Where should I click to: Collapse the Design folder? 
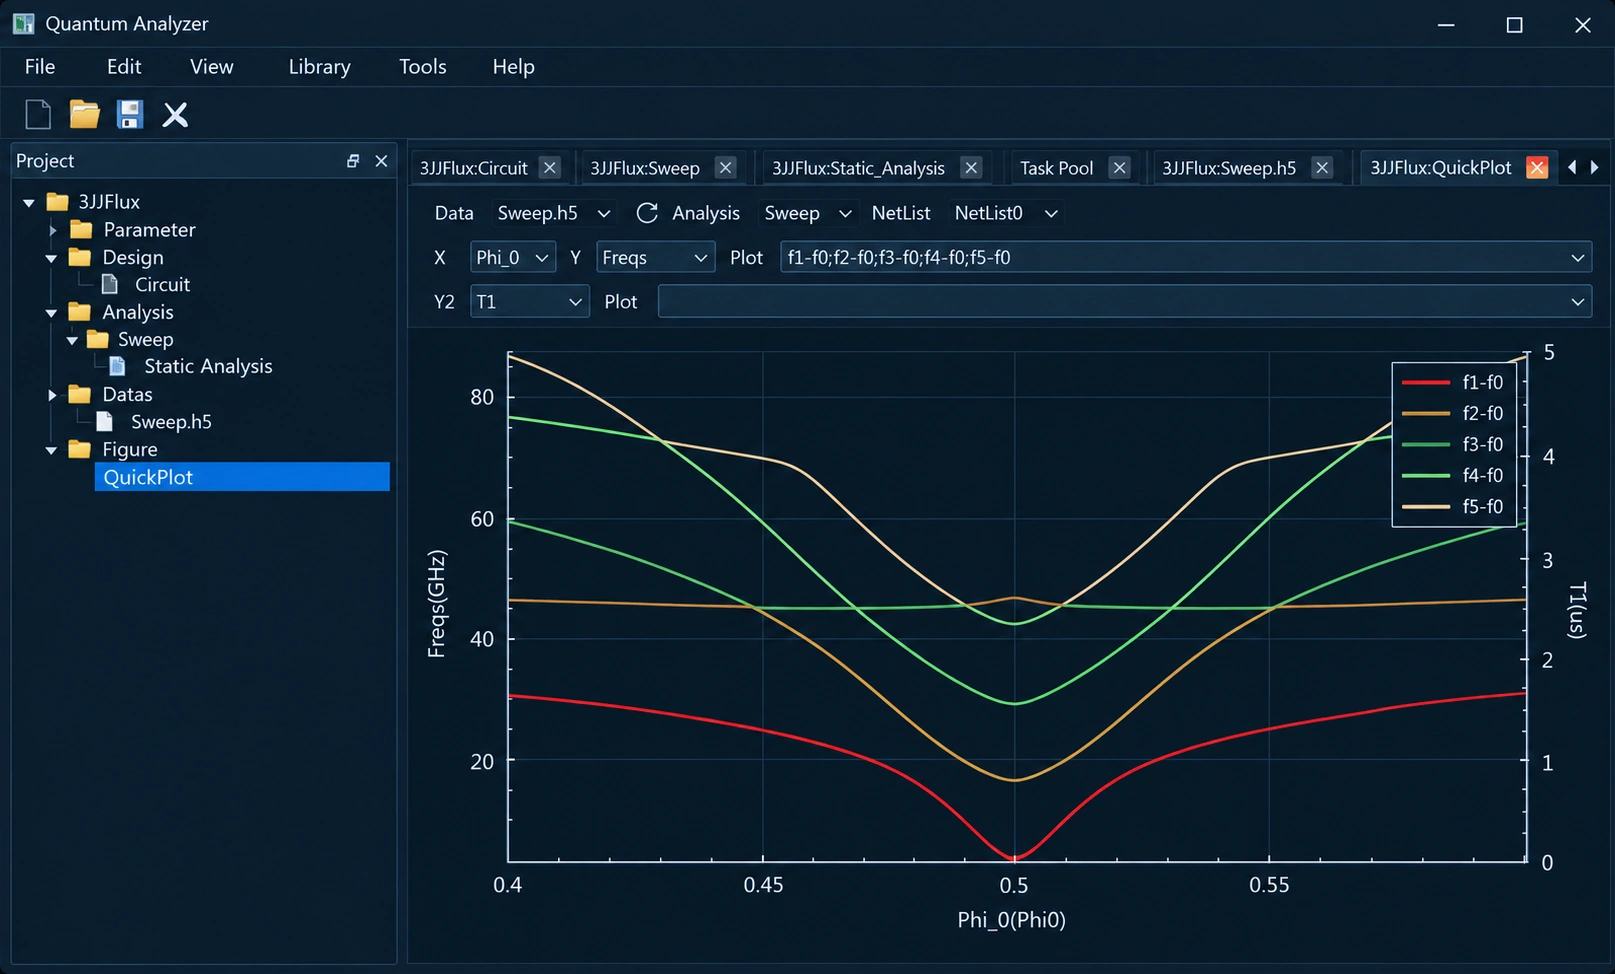tap(51, 258)
